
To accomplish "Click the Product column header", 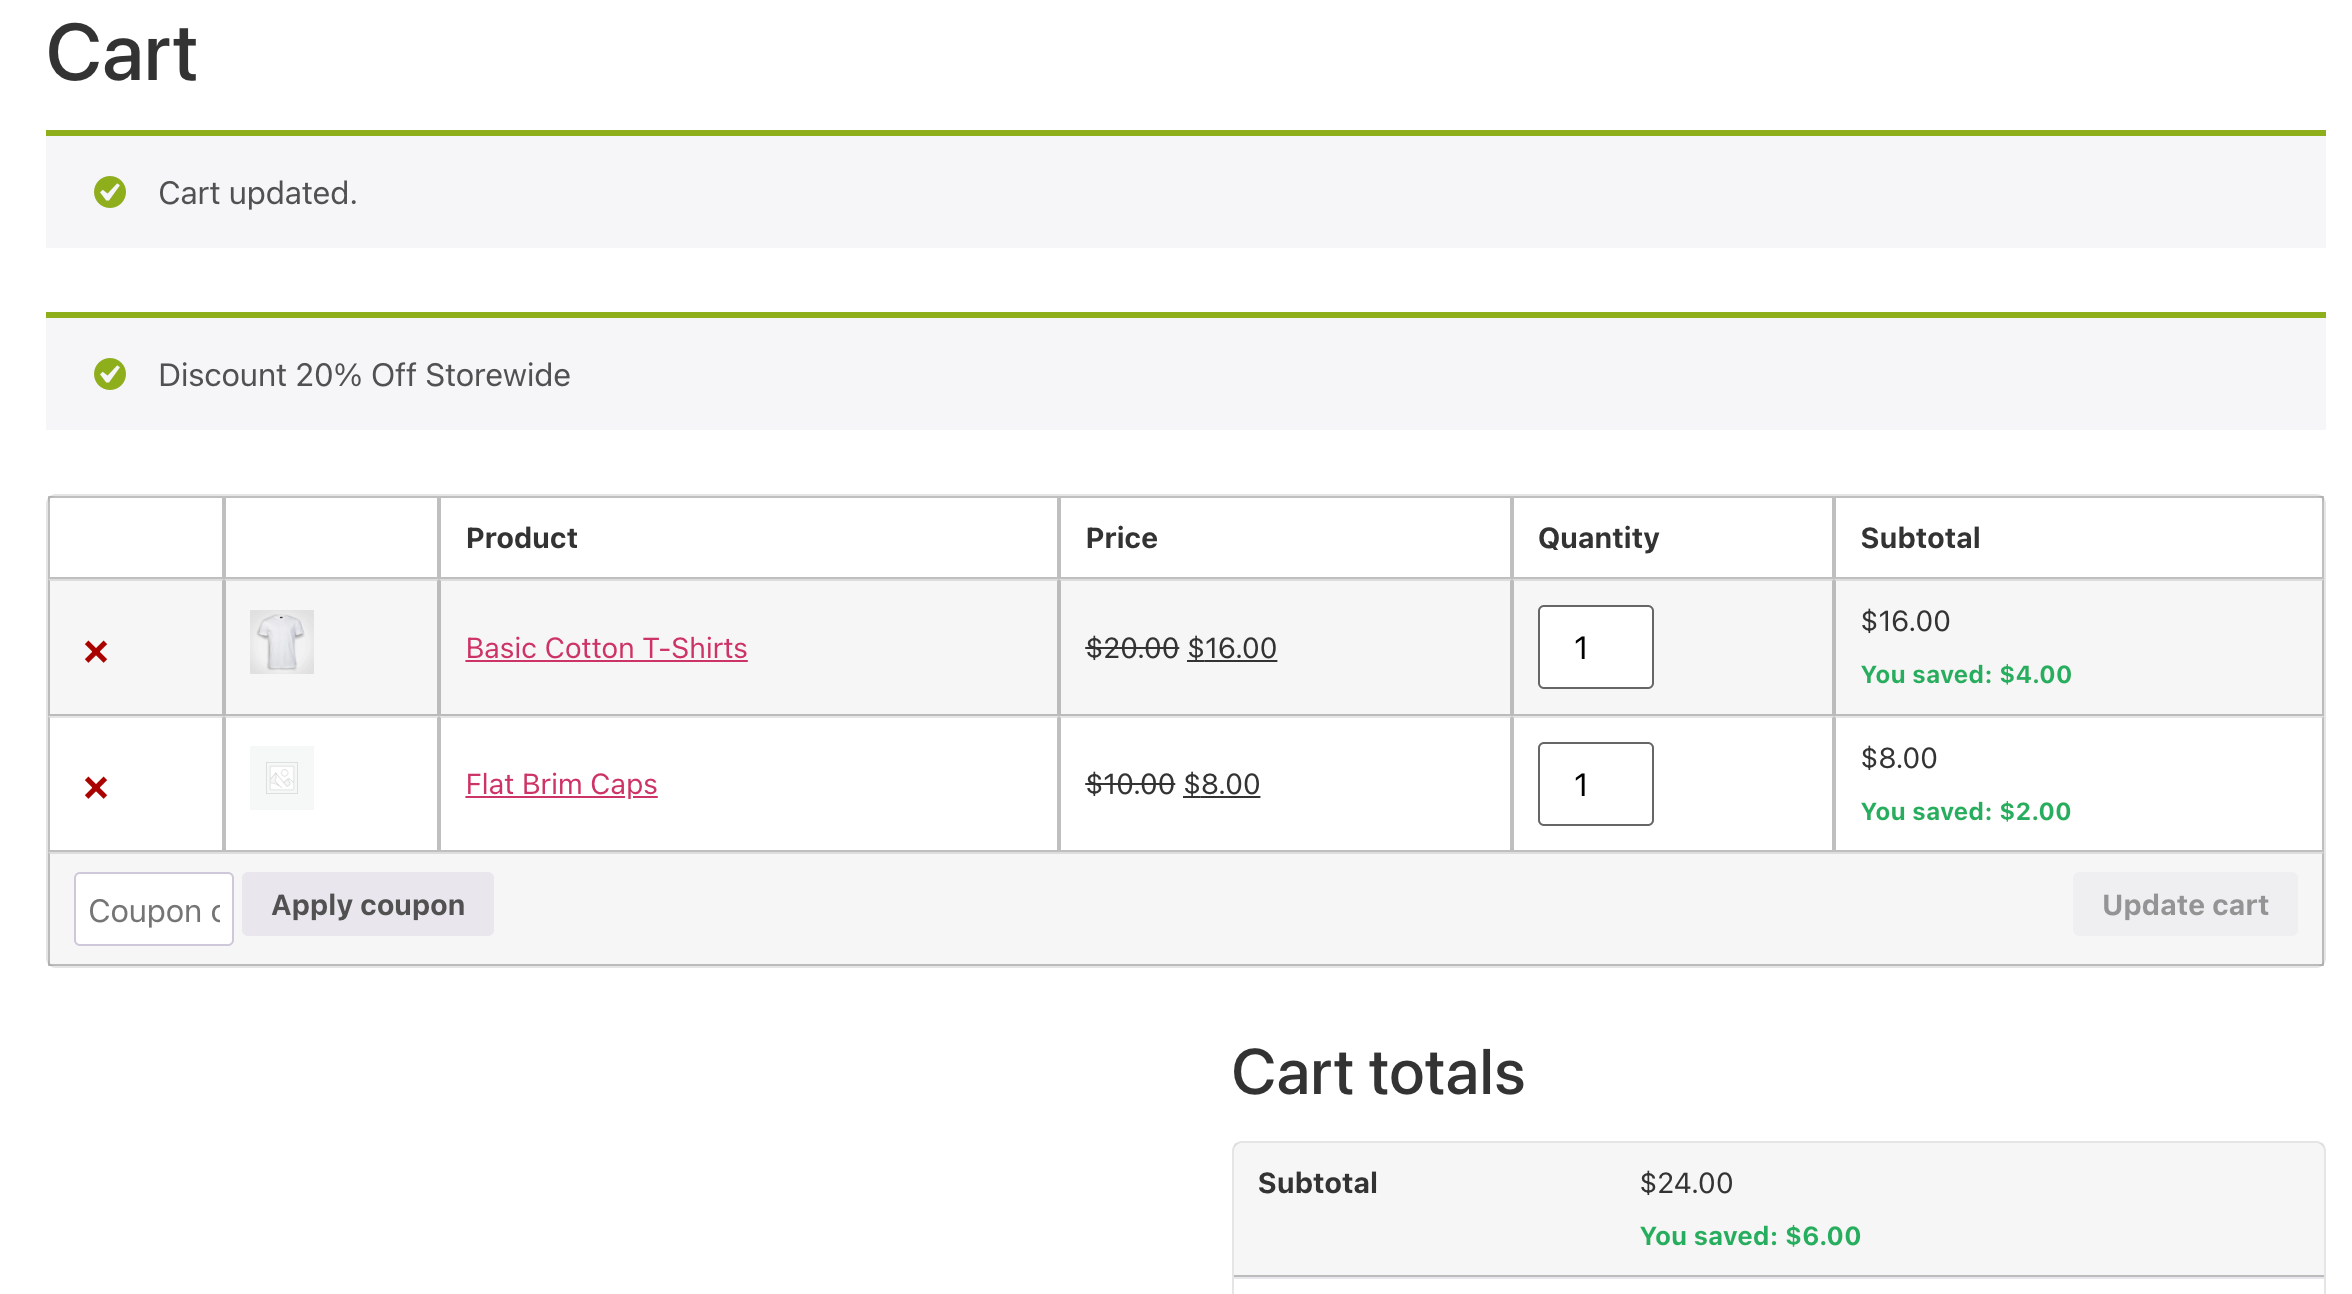I will pos(521,538).
